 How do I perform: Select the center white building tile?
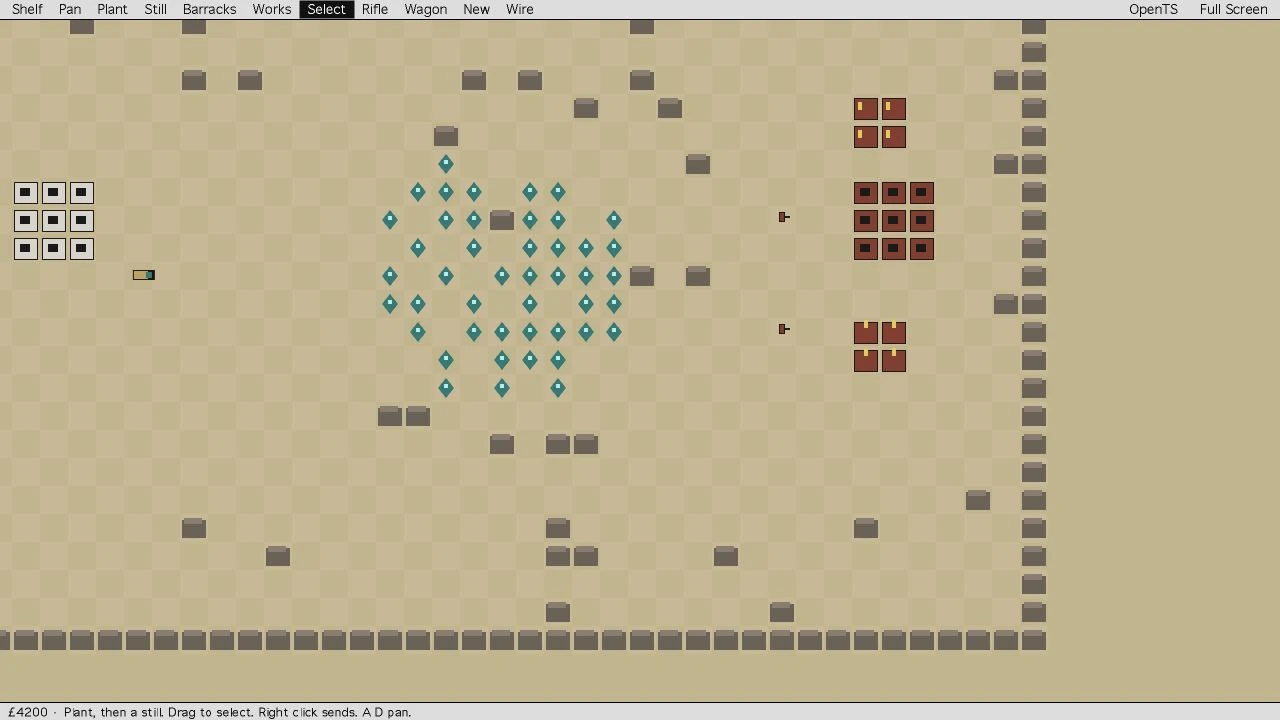point(54,220)
